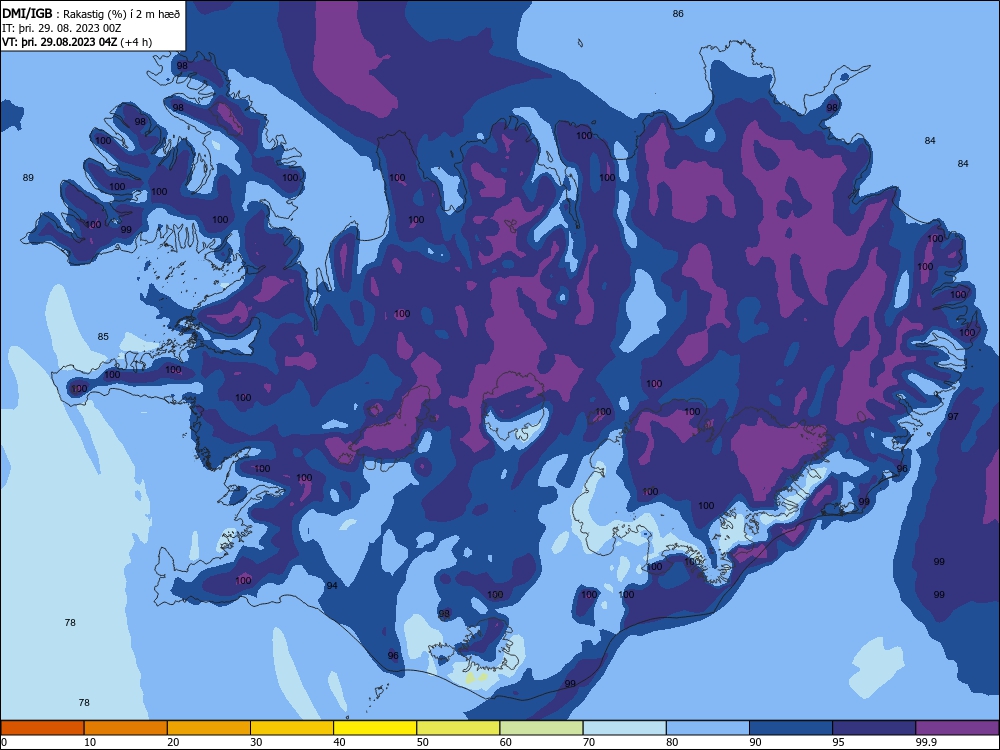Click the light green 60–70 legend swatch

point(541,728)
